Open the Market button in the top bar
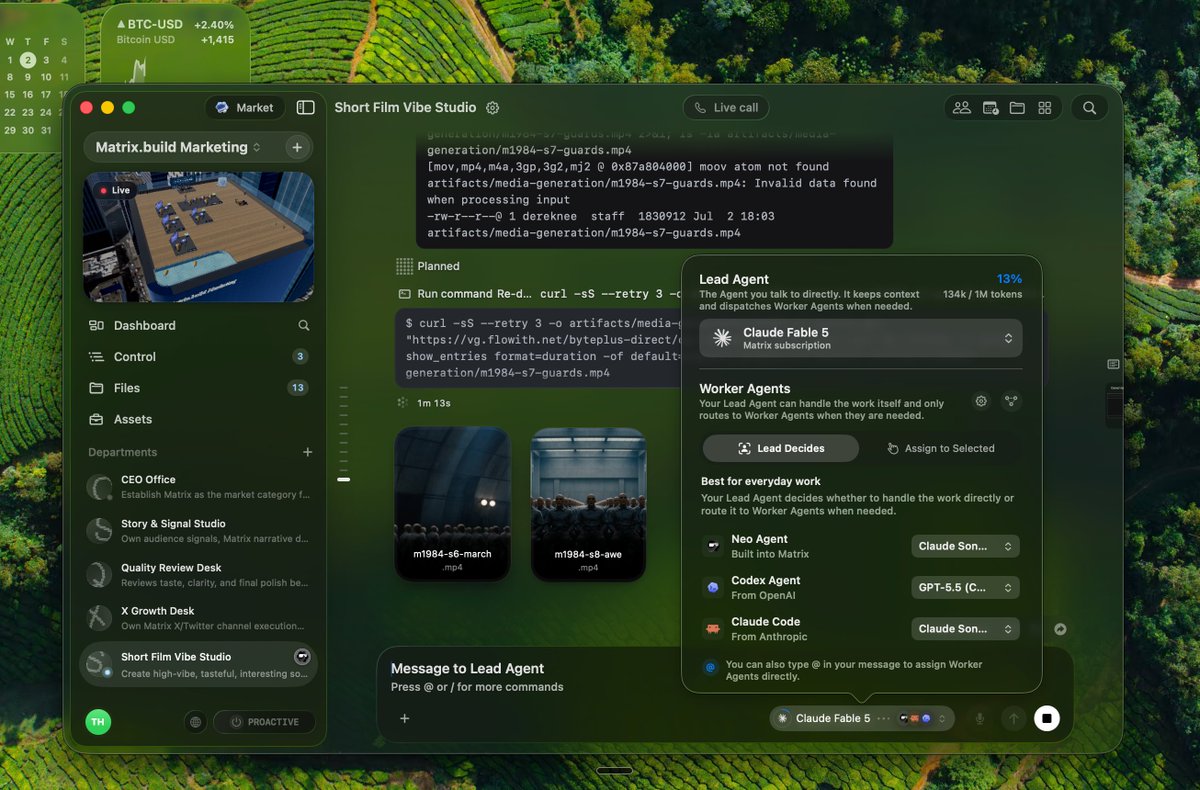This screenshot has height=790, width=1200. click(245, 108)
